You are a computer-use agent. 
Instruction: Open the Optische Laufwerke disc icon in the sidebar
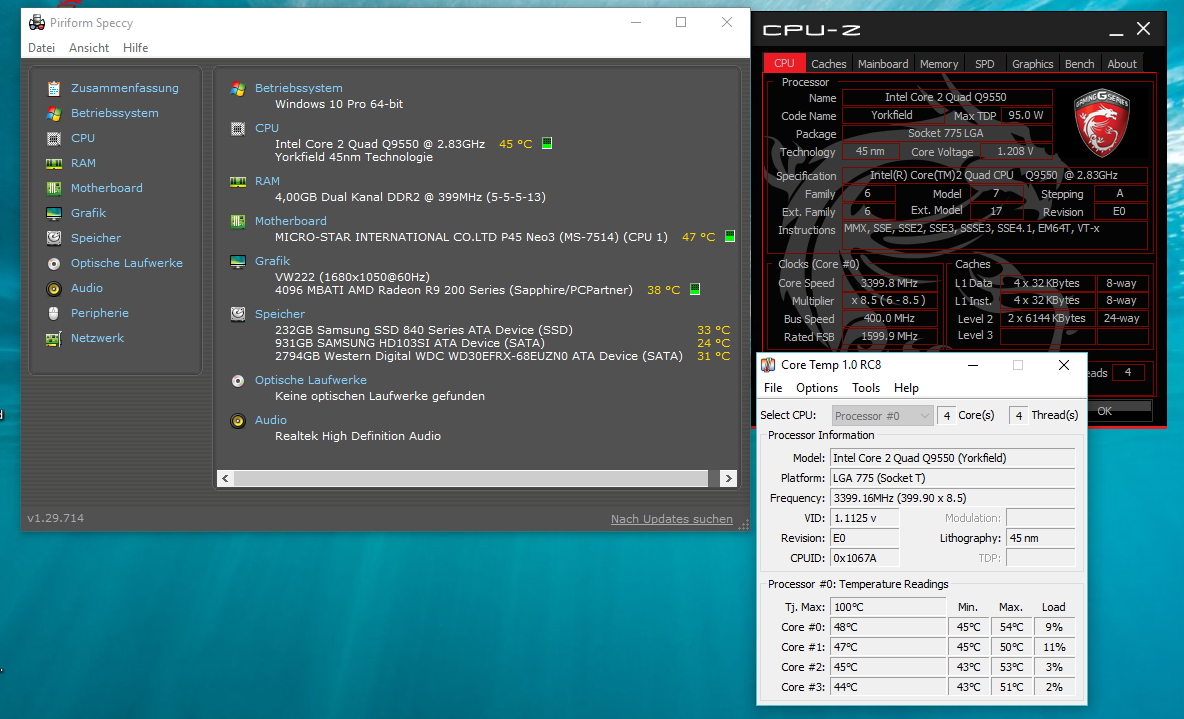pos(54,264)
